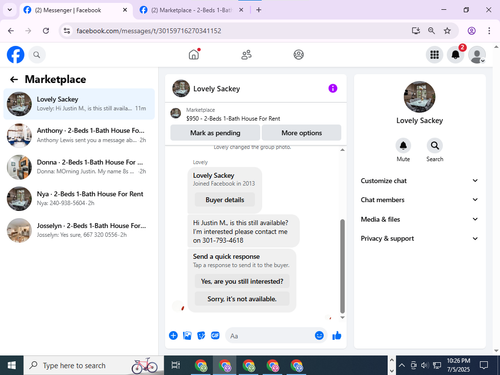
Task: Open Windows Task View icon
Action: [175, 365]
